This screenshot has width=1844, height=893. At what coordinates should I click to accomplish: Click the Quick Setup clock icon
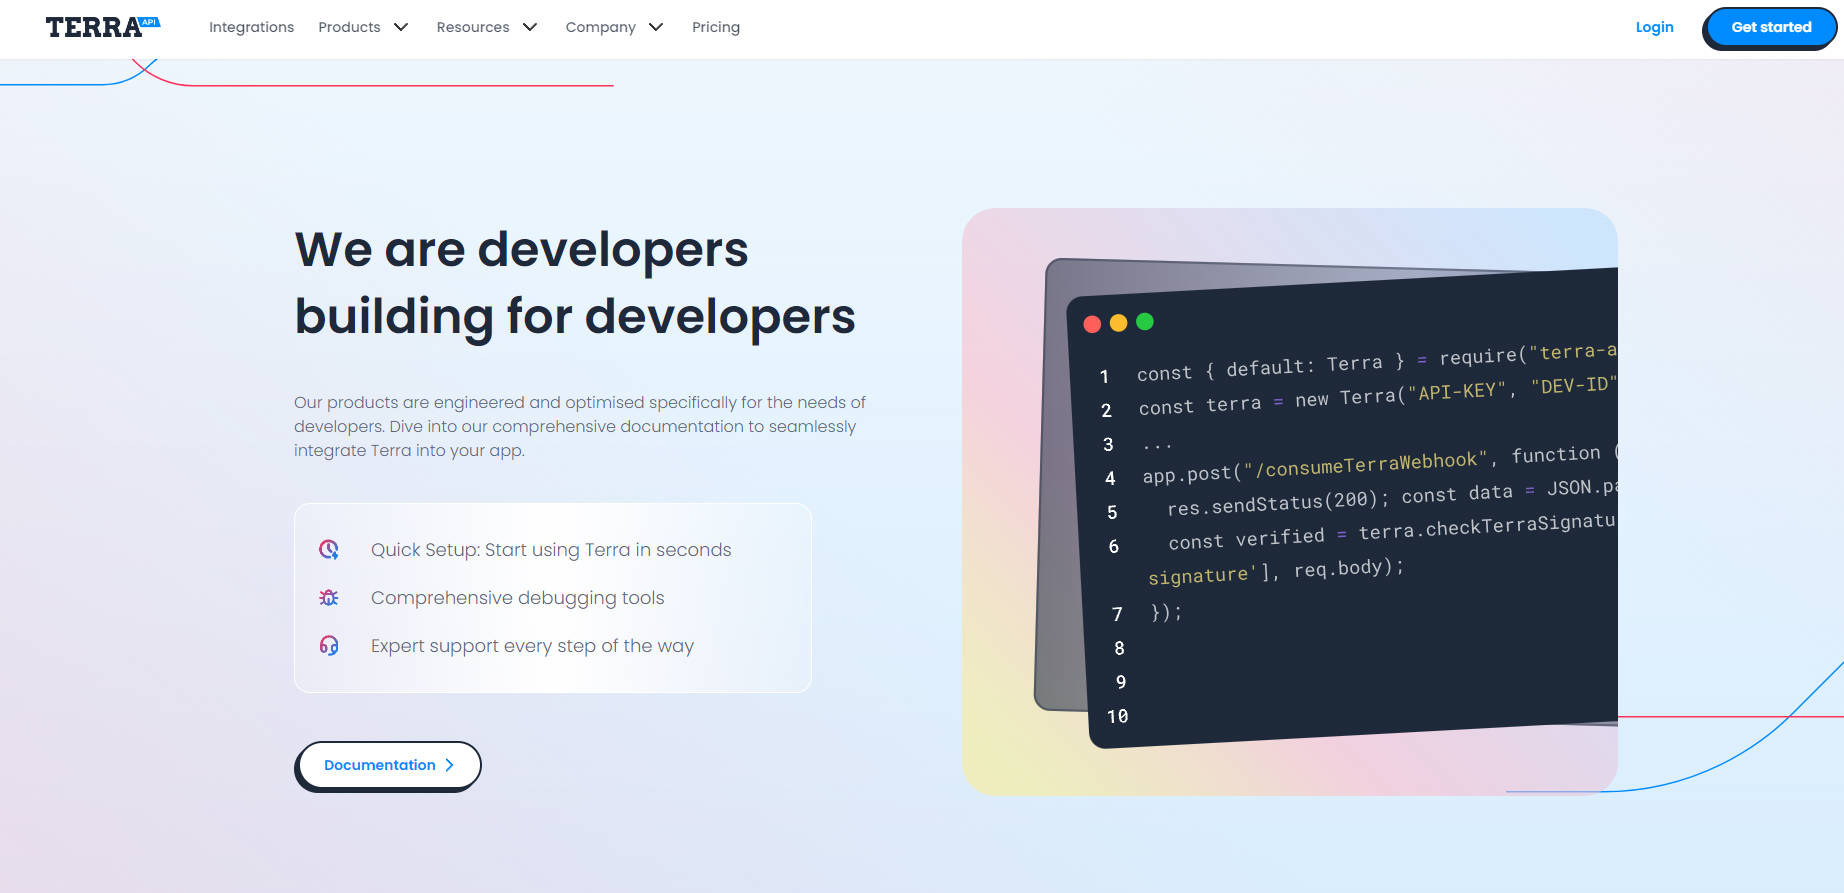click(x=329, y=549)
